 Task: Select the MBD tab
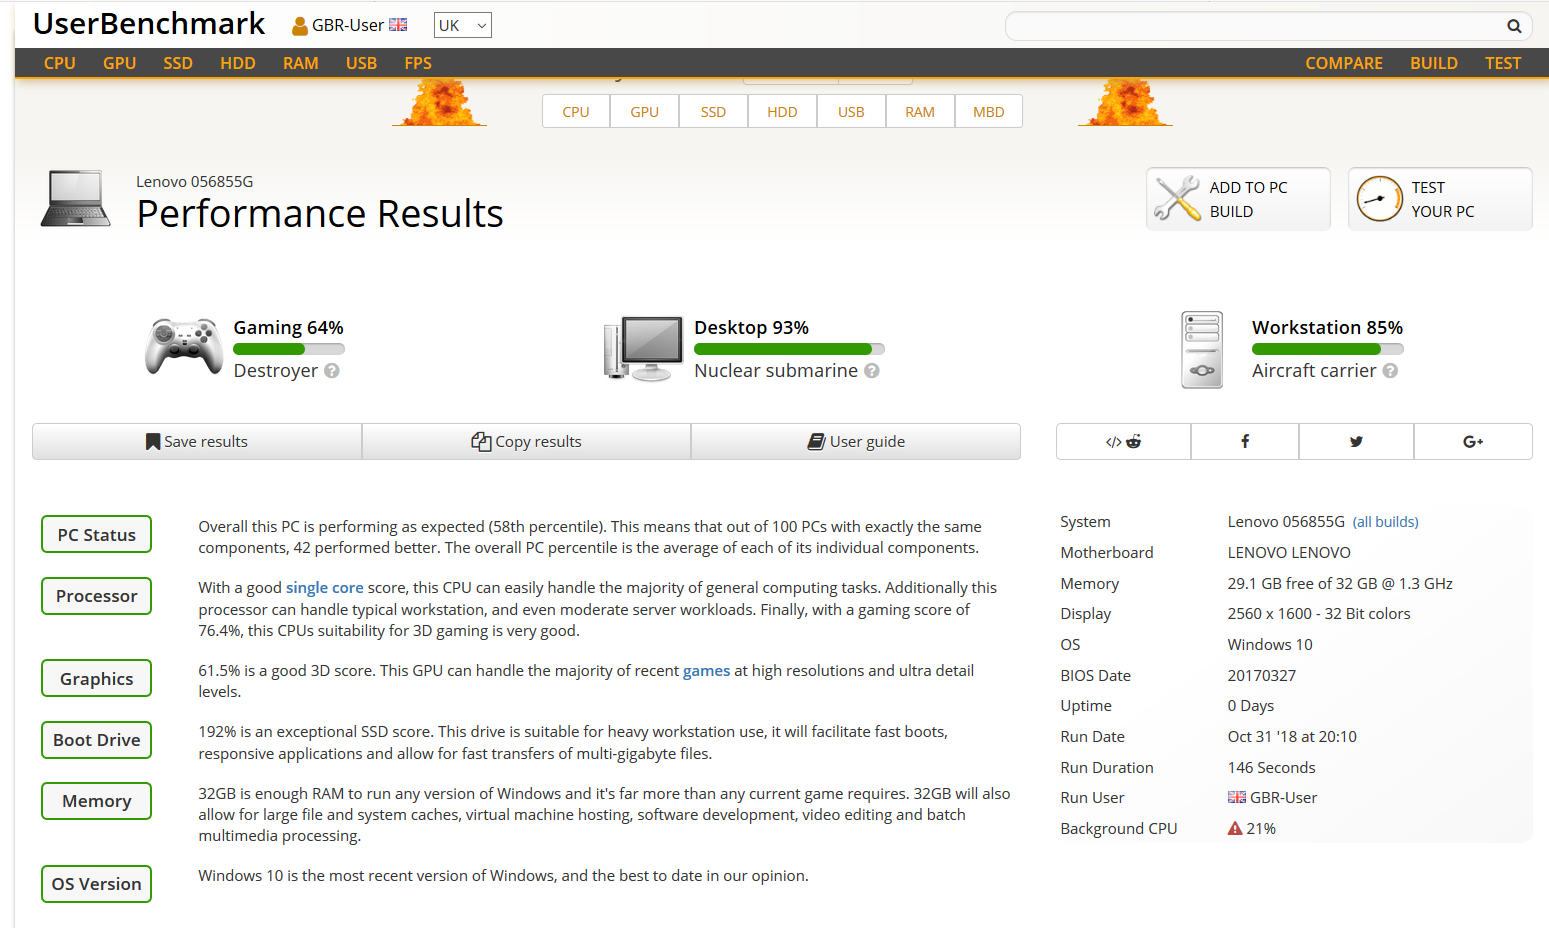click(x=989, y=112)
